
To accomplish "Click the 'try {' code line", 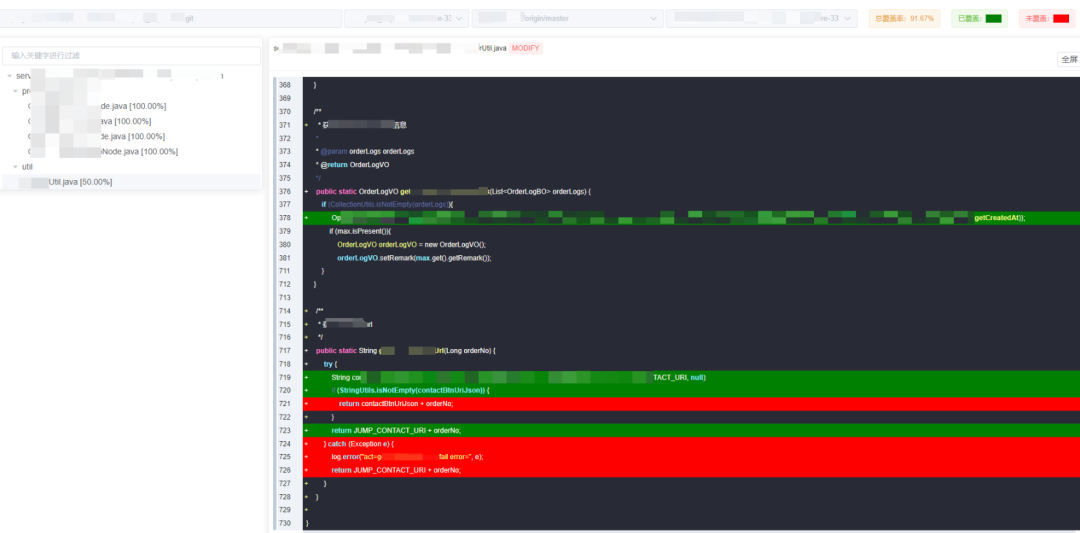I will point(331,364).
